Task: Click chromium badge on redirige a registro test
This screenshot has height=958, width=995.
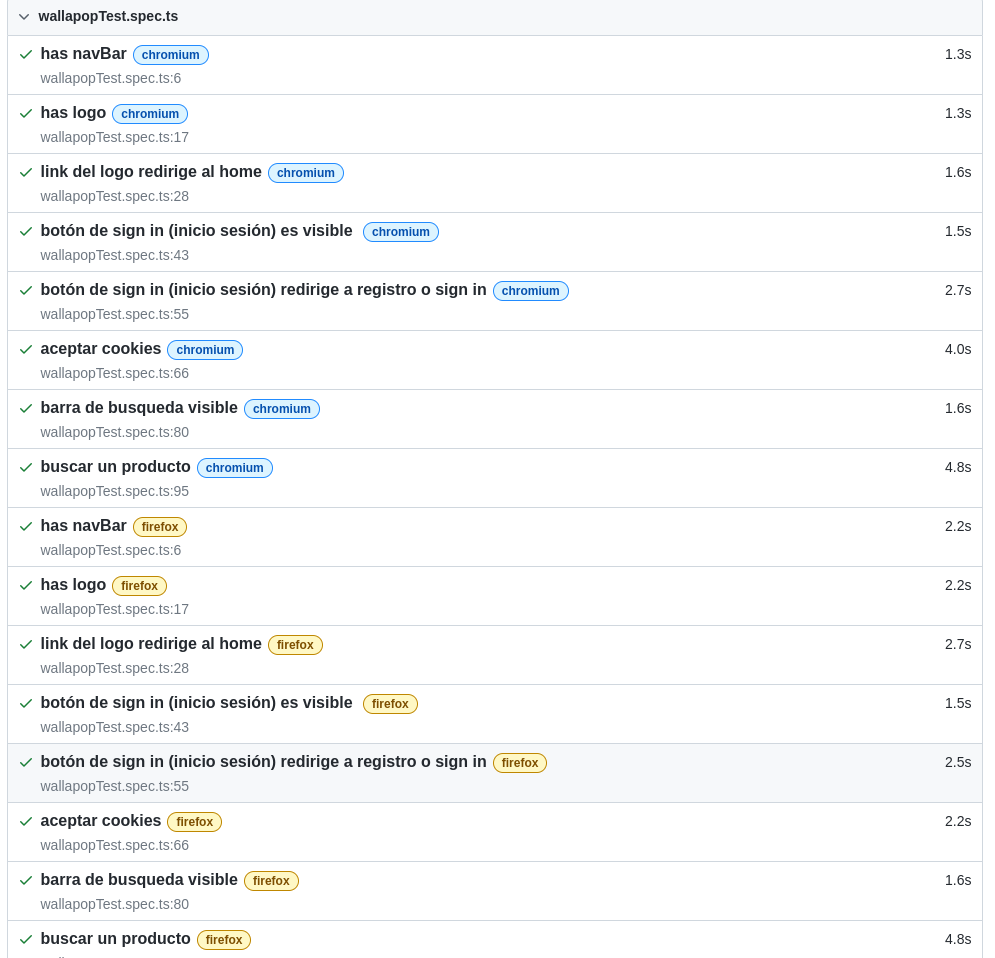Action: (530, 291)
